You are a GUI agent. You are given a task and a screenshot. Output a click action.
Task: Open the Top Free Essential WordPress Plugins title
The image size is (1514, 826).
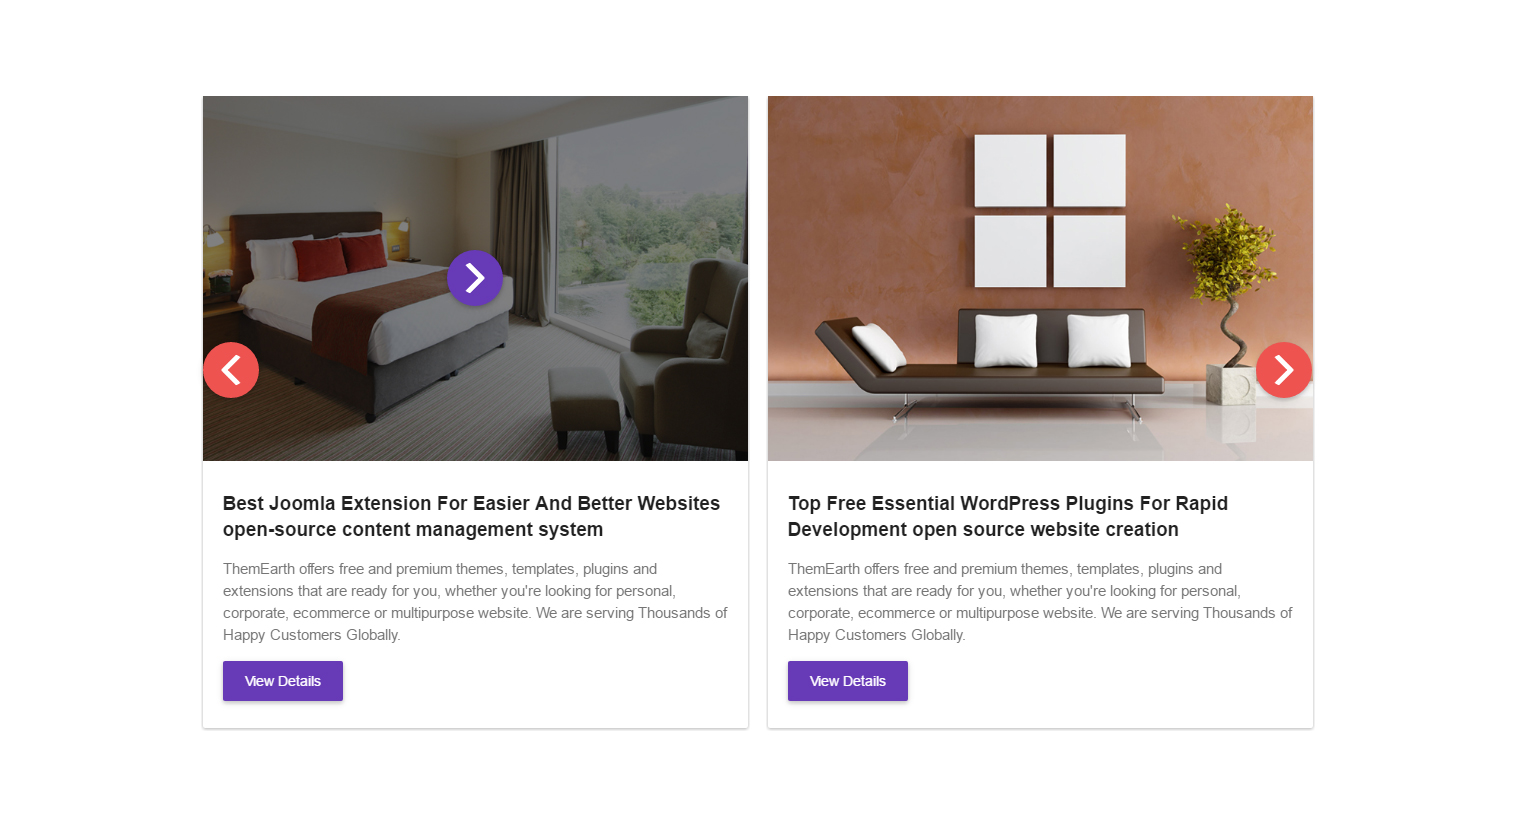click(x=1008, y=516)
